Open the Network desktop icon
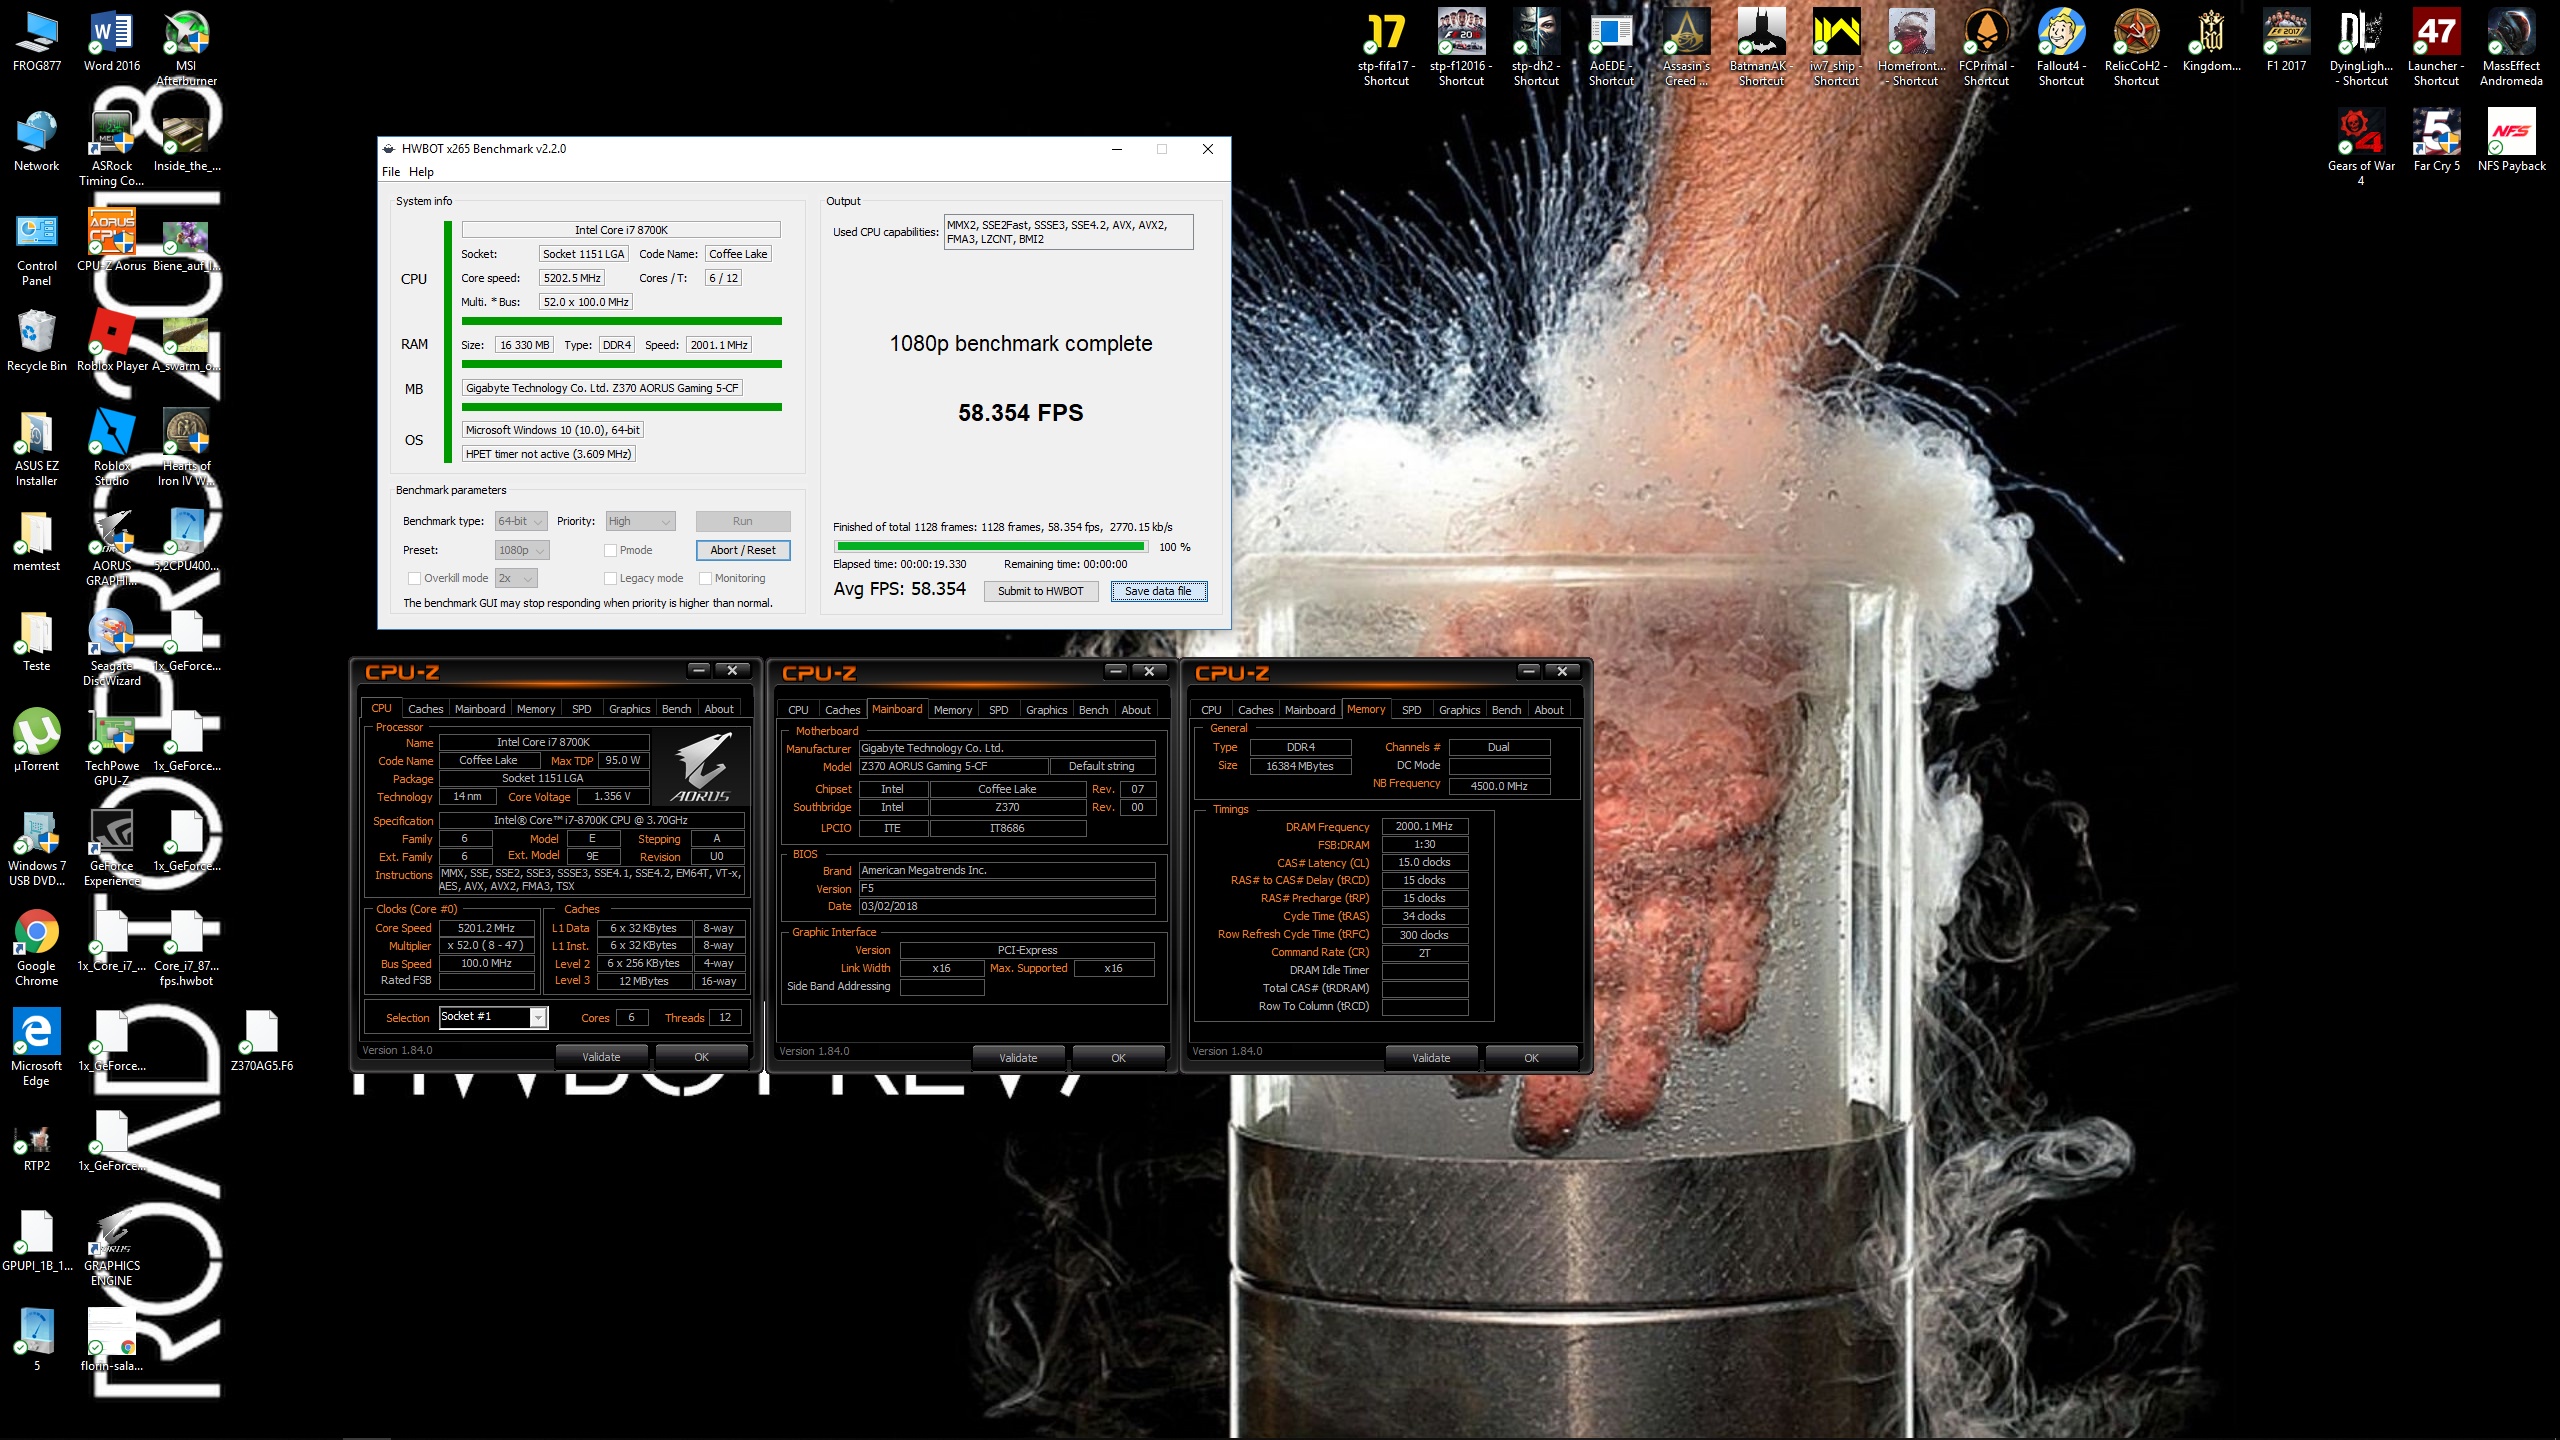2560x1440 pixels. coord(37,141)
